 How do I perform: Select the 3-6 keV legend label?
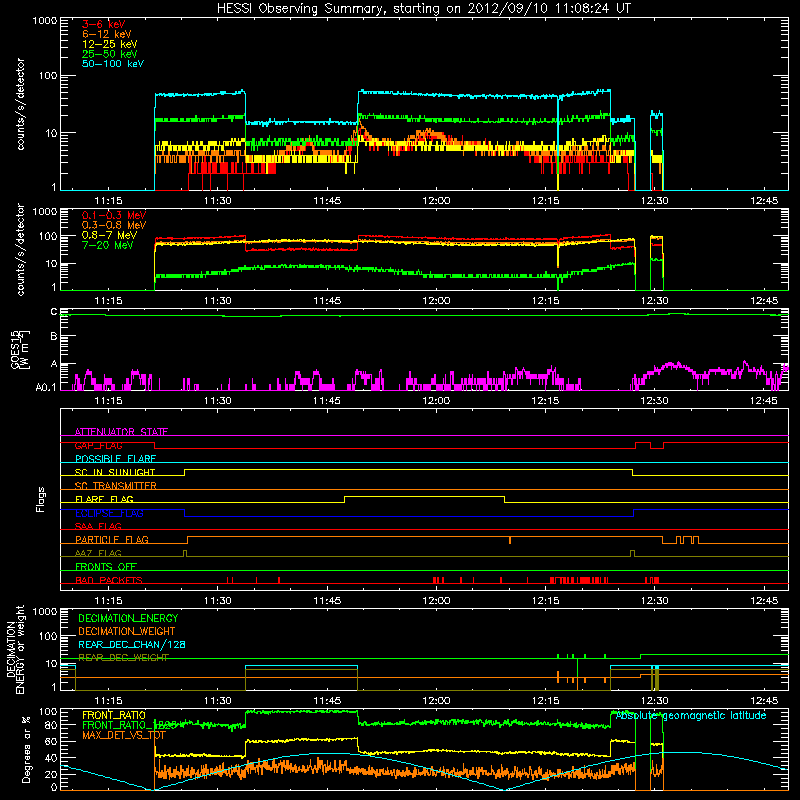click(104, 24)
